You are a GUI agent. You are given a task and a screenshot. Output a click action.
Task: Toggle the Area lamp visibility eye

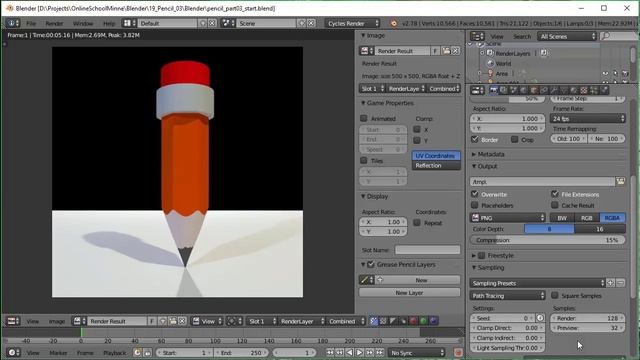point(605,73)
